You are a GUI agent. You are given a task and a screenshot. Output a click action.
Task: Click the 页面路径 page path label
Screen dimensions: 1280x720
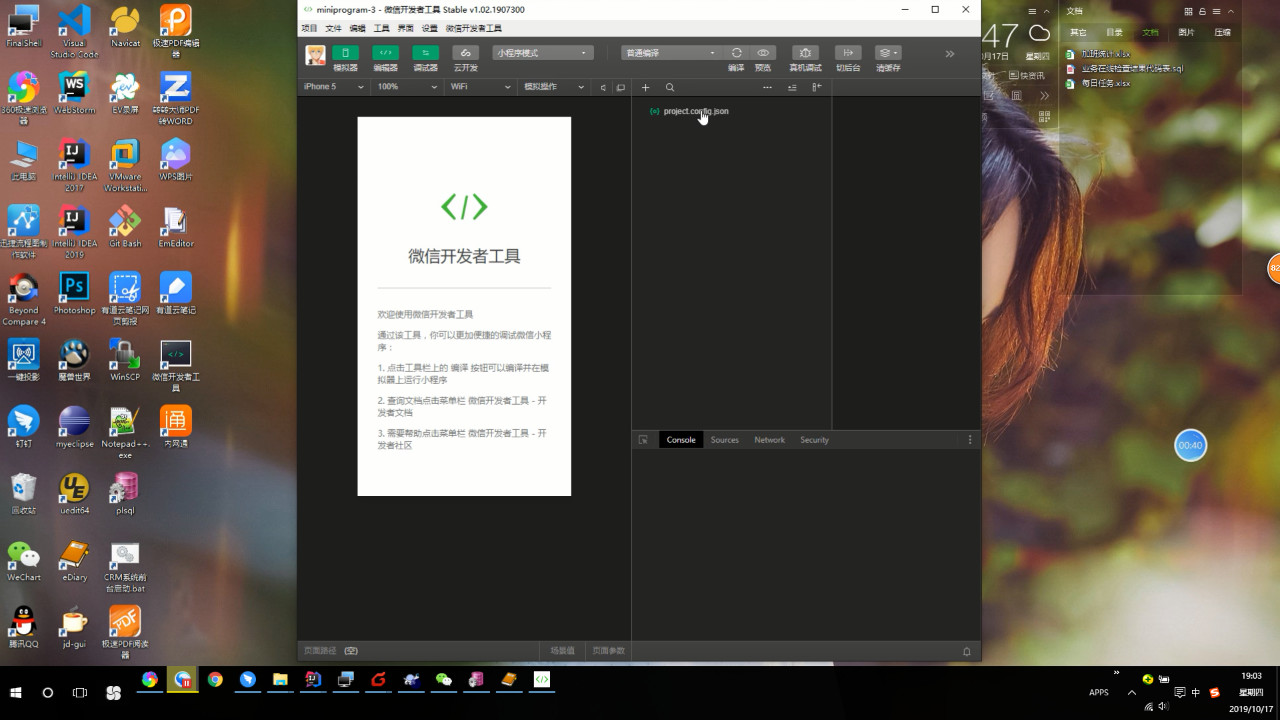pyautogui.click(x=320, y=651)
